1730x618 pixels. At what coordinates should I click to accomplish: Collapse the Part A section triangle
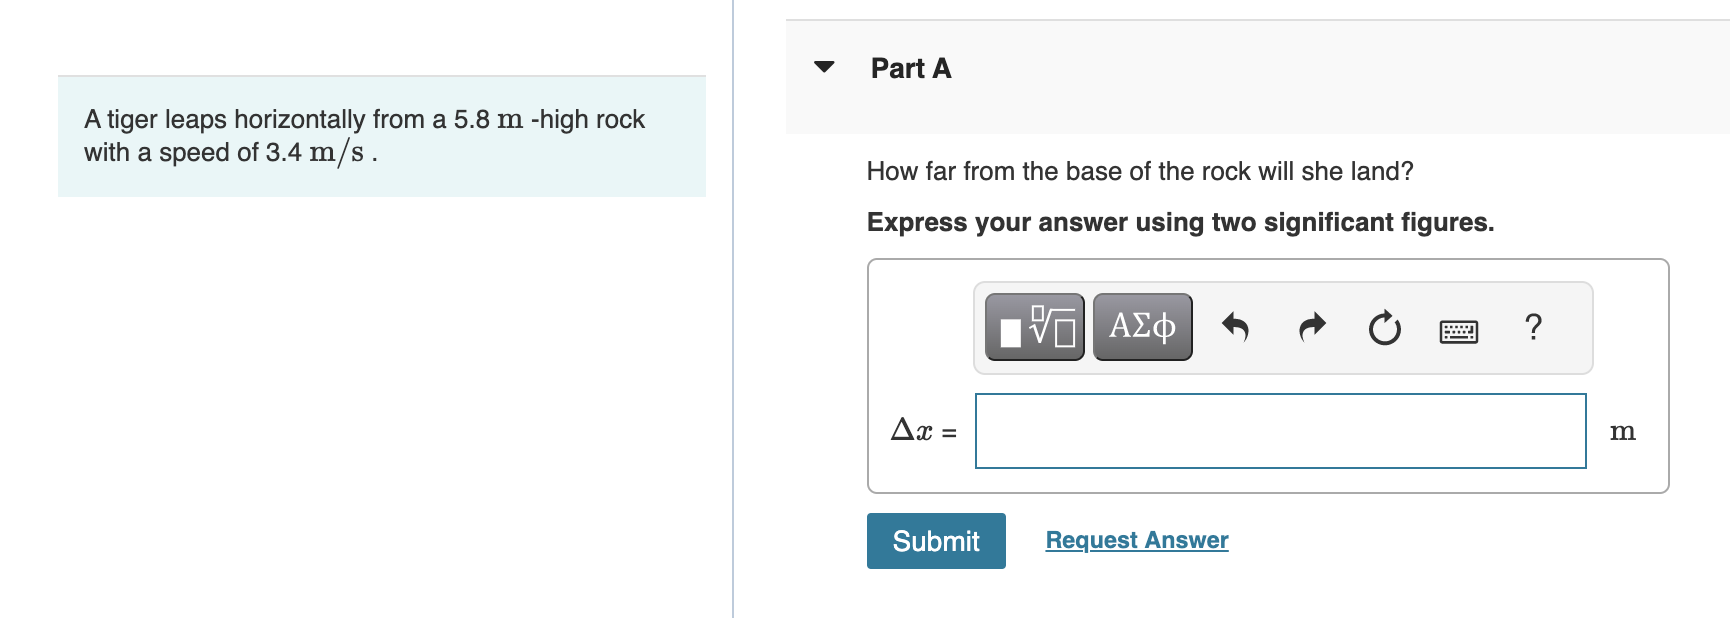pos(824,67)
